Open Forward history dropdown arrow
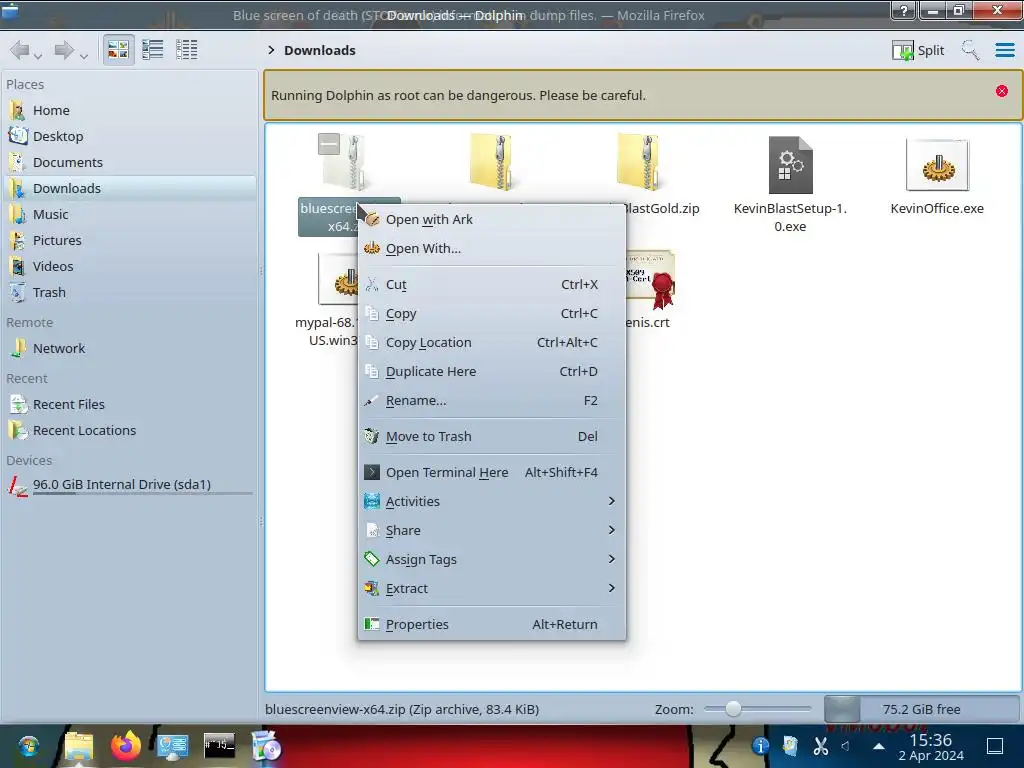Viewport: 1024px width, 768px height. 84,57
